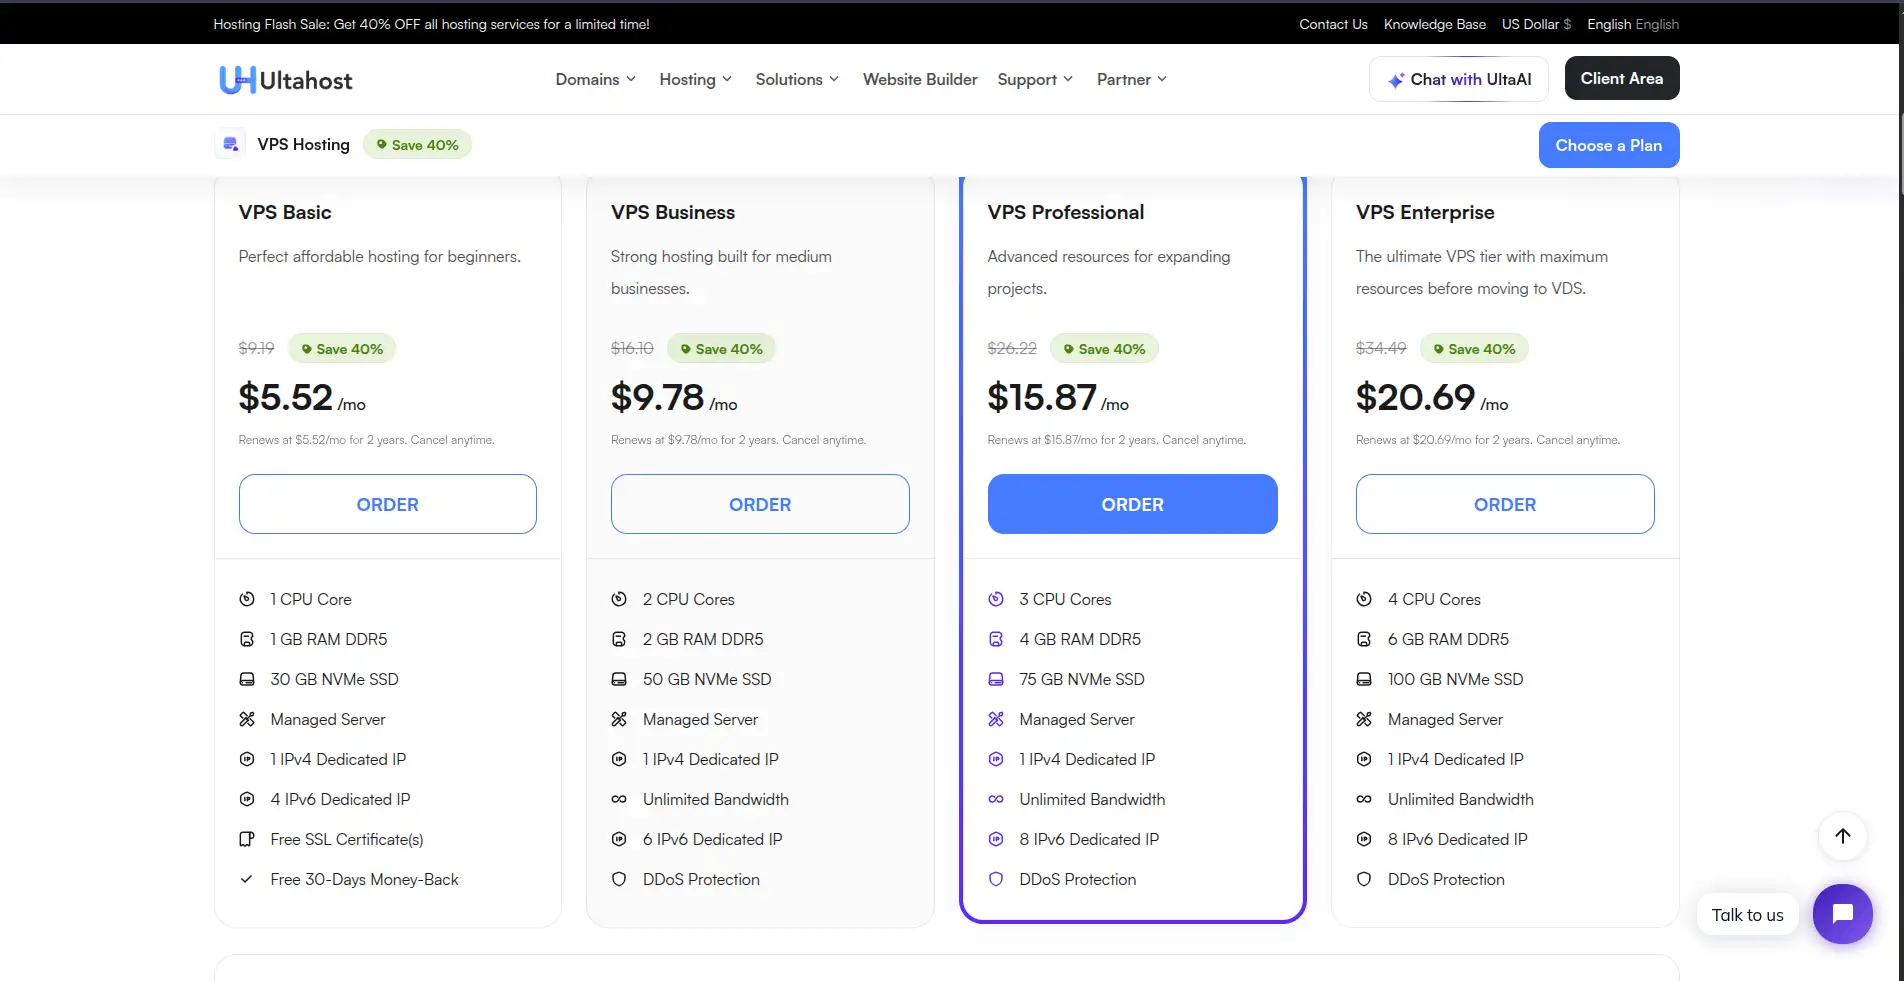Click the SSL certificate icon in VPS Basic
This screenshot has height=981, width=1904.
[x=247, y=839]
